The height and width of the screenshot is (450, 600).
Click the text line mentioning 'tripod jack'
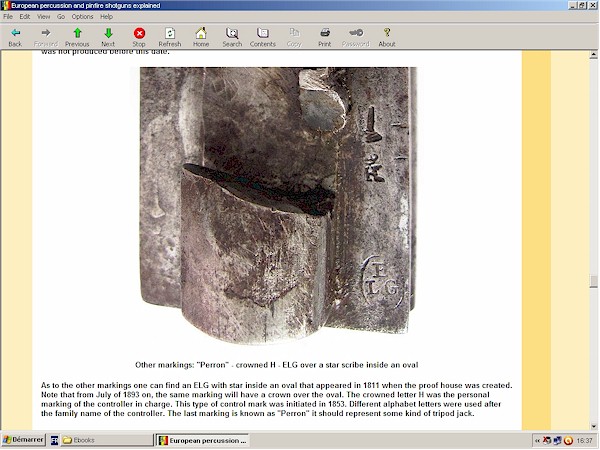point(258,414)
